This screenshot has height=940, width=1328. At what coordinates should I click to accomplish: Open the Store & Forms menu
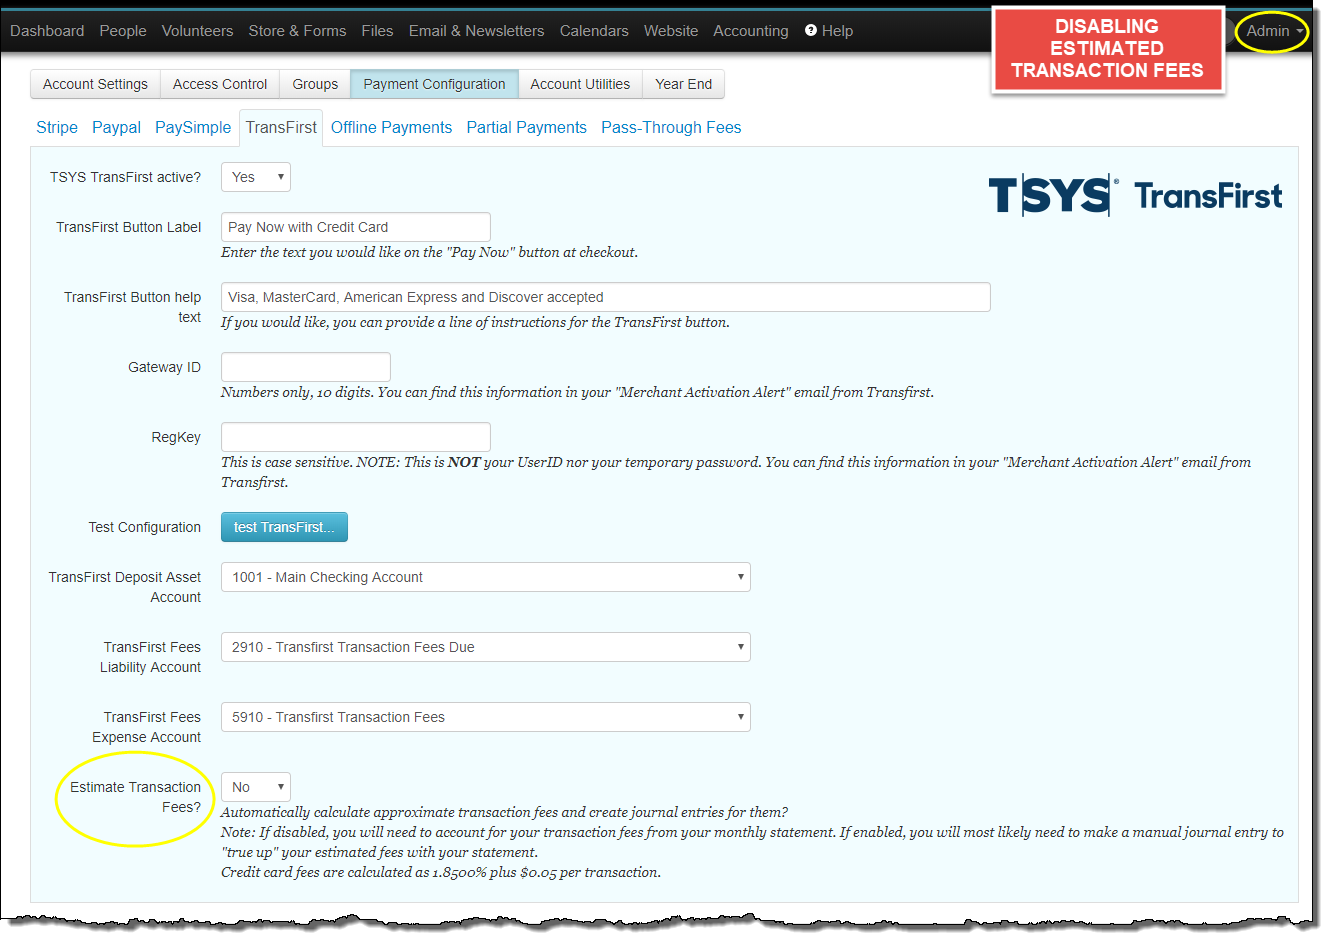297,31
